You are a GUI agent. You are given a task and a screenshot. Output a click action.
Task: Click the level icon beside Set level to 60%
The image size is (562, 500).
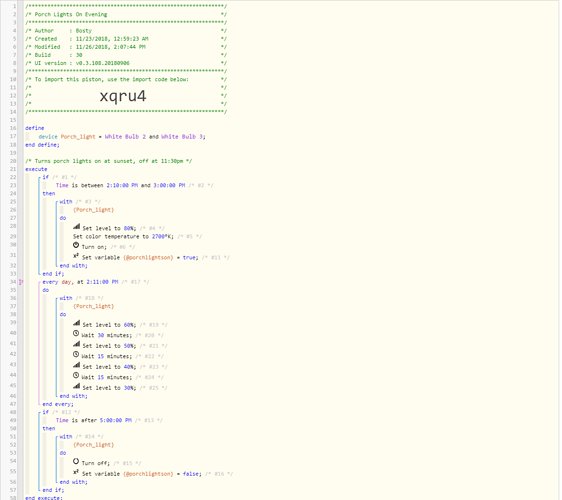pyautogui.click(x=76, y=323)
